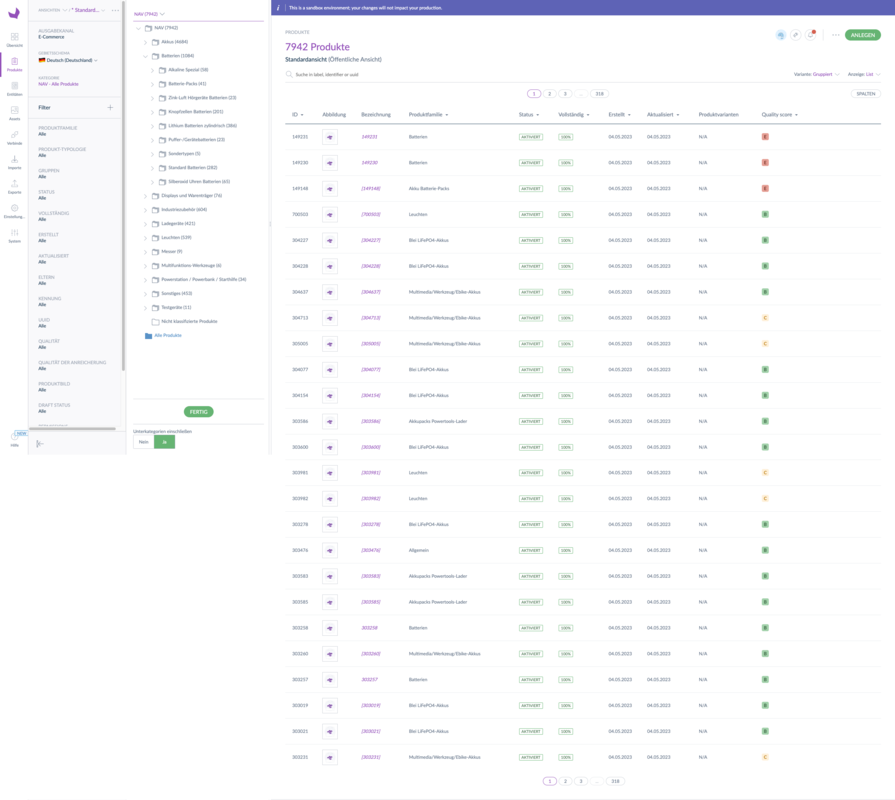Select Ja for Unterkategorien einschließen

click(164, 442)
